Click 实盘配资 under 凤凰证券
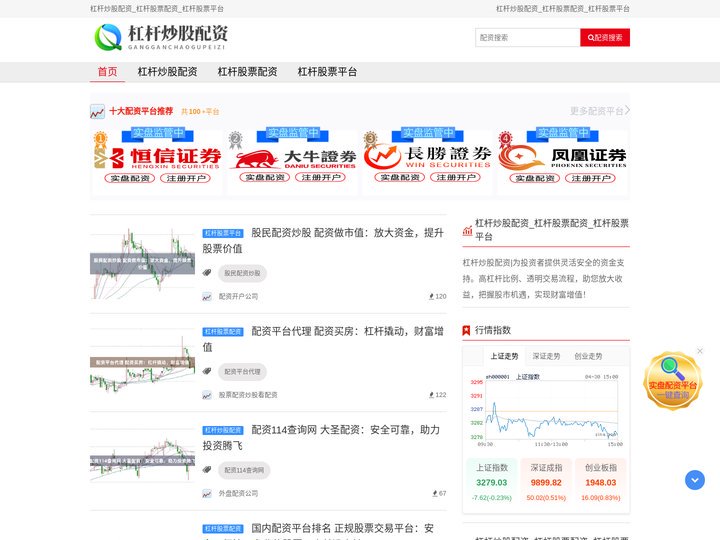This screenshot has height=540, width=720. 535,178
